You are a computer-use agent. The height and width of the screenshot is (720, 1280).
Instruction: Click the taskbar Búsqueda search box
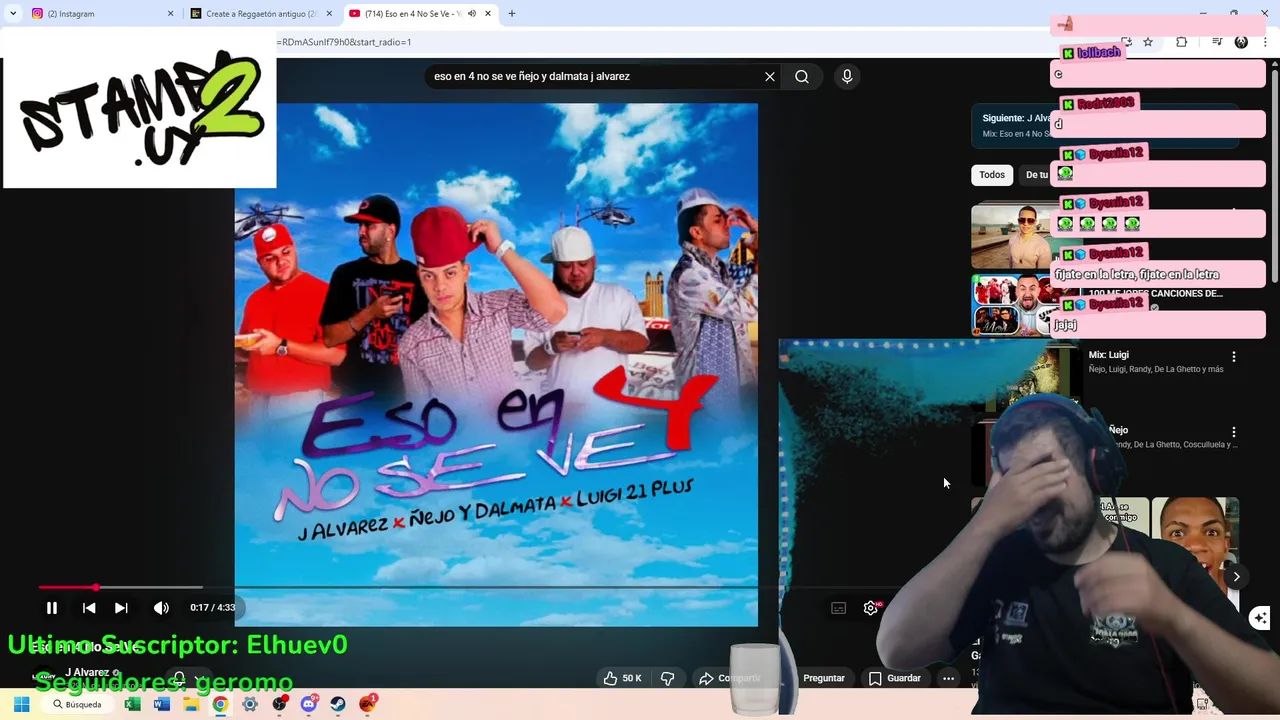[79, 704]
